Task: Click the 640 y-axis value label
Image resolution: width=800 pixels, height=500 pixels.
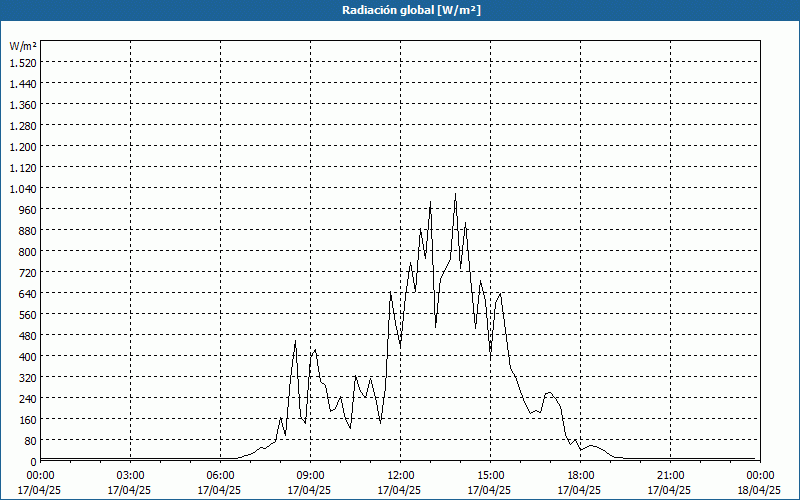Action: point(29,294)
